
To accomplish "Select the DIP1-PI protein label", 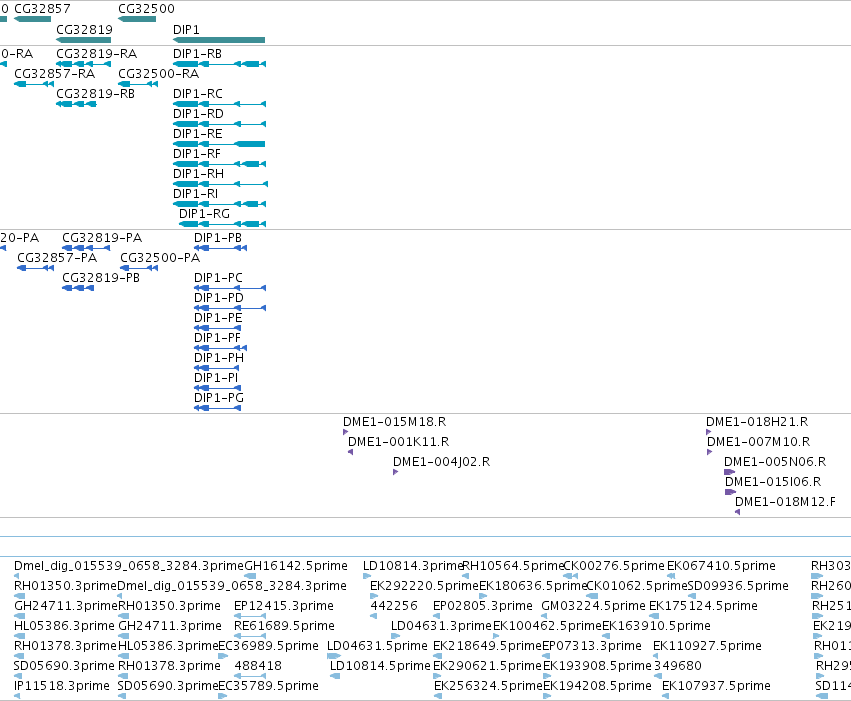I will [216, 378].
